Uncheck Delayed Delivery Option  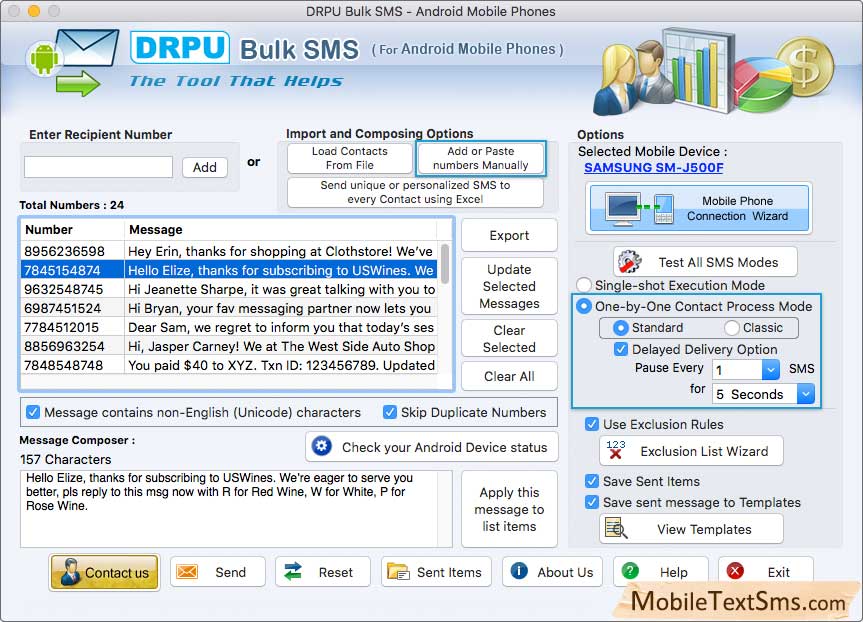621,349
